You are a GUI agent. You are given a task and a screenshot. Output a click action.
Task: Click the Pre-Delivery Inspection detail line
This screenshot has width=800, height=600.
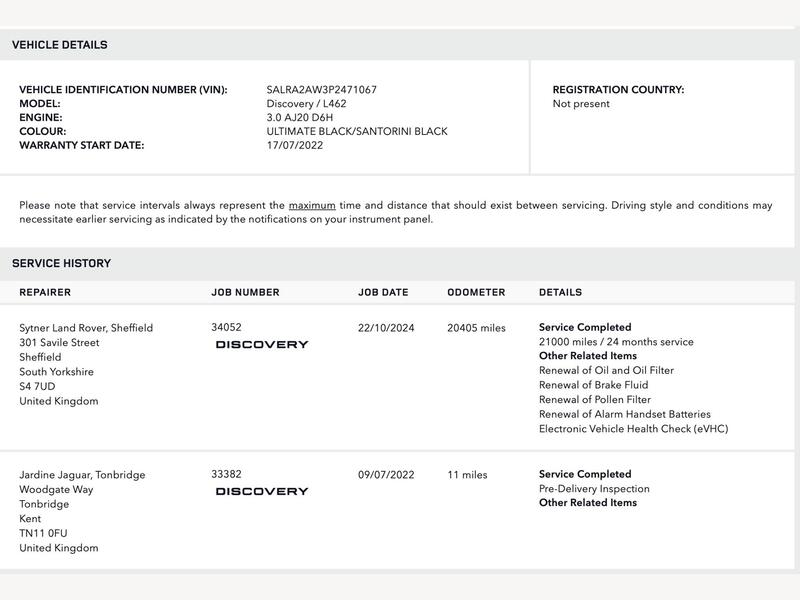pos(594,489)
